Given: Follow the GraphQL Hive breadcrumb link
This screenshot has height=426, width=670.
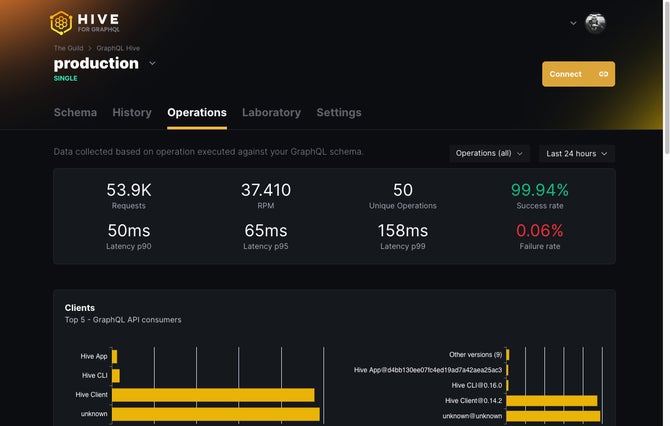Looking at the screenshot, I should click(x=118, y=48).
